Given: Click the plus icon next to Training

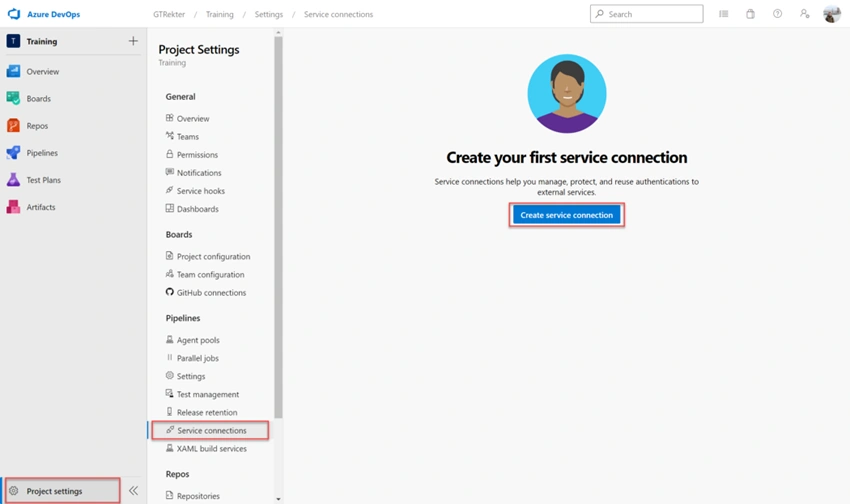Looking at the screenshot, I should click(x=133, y=41).
